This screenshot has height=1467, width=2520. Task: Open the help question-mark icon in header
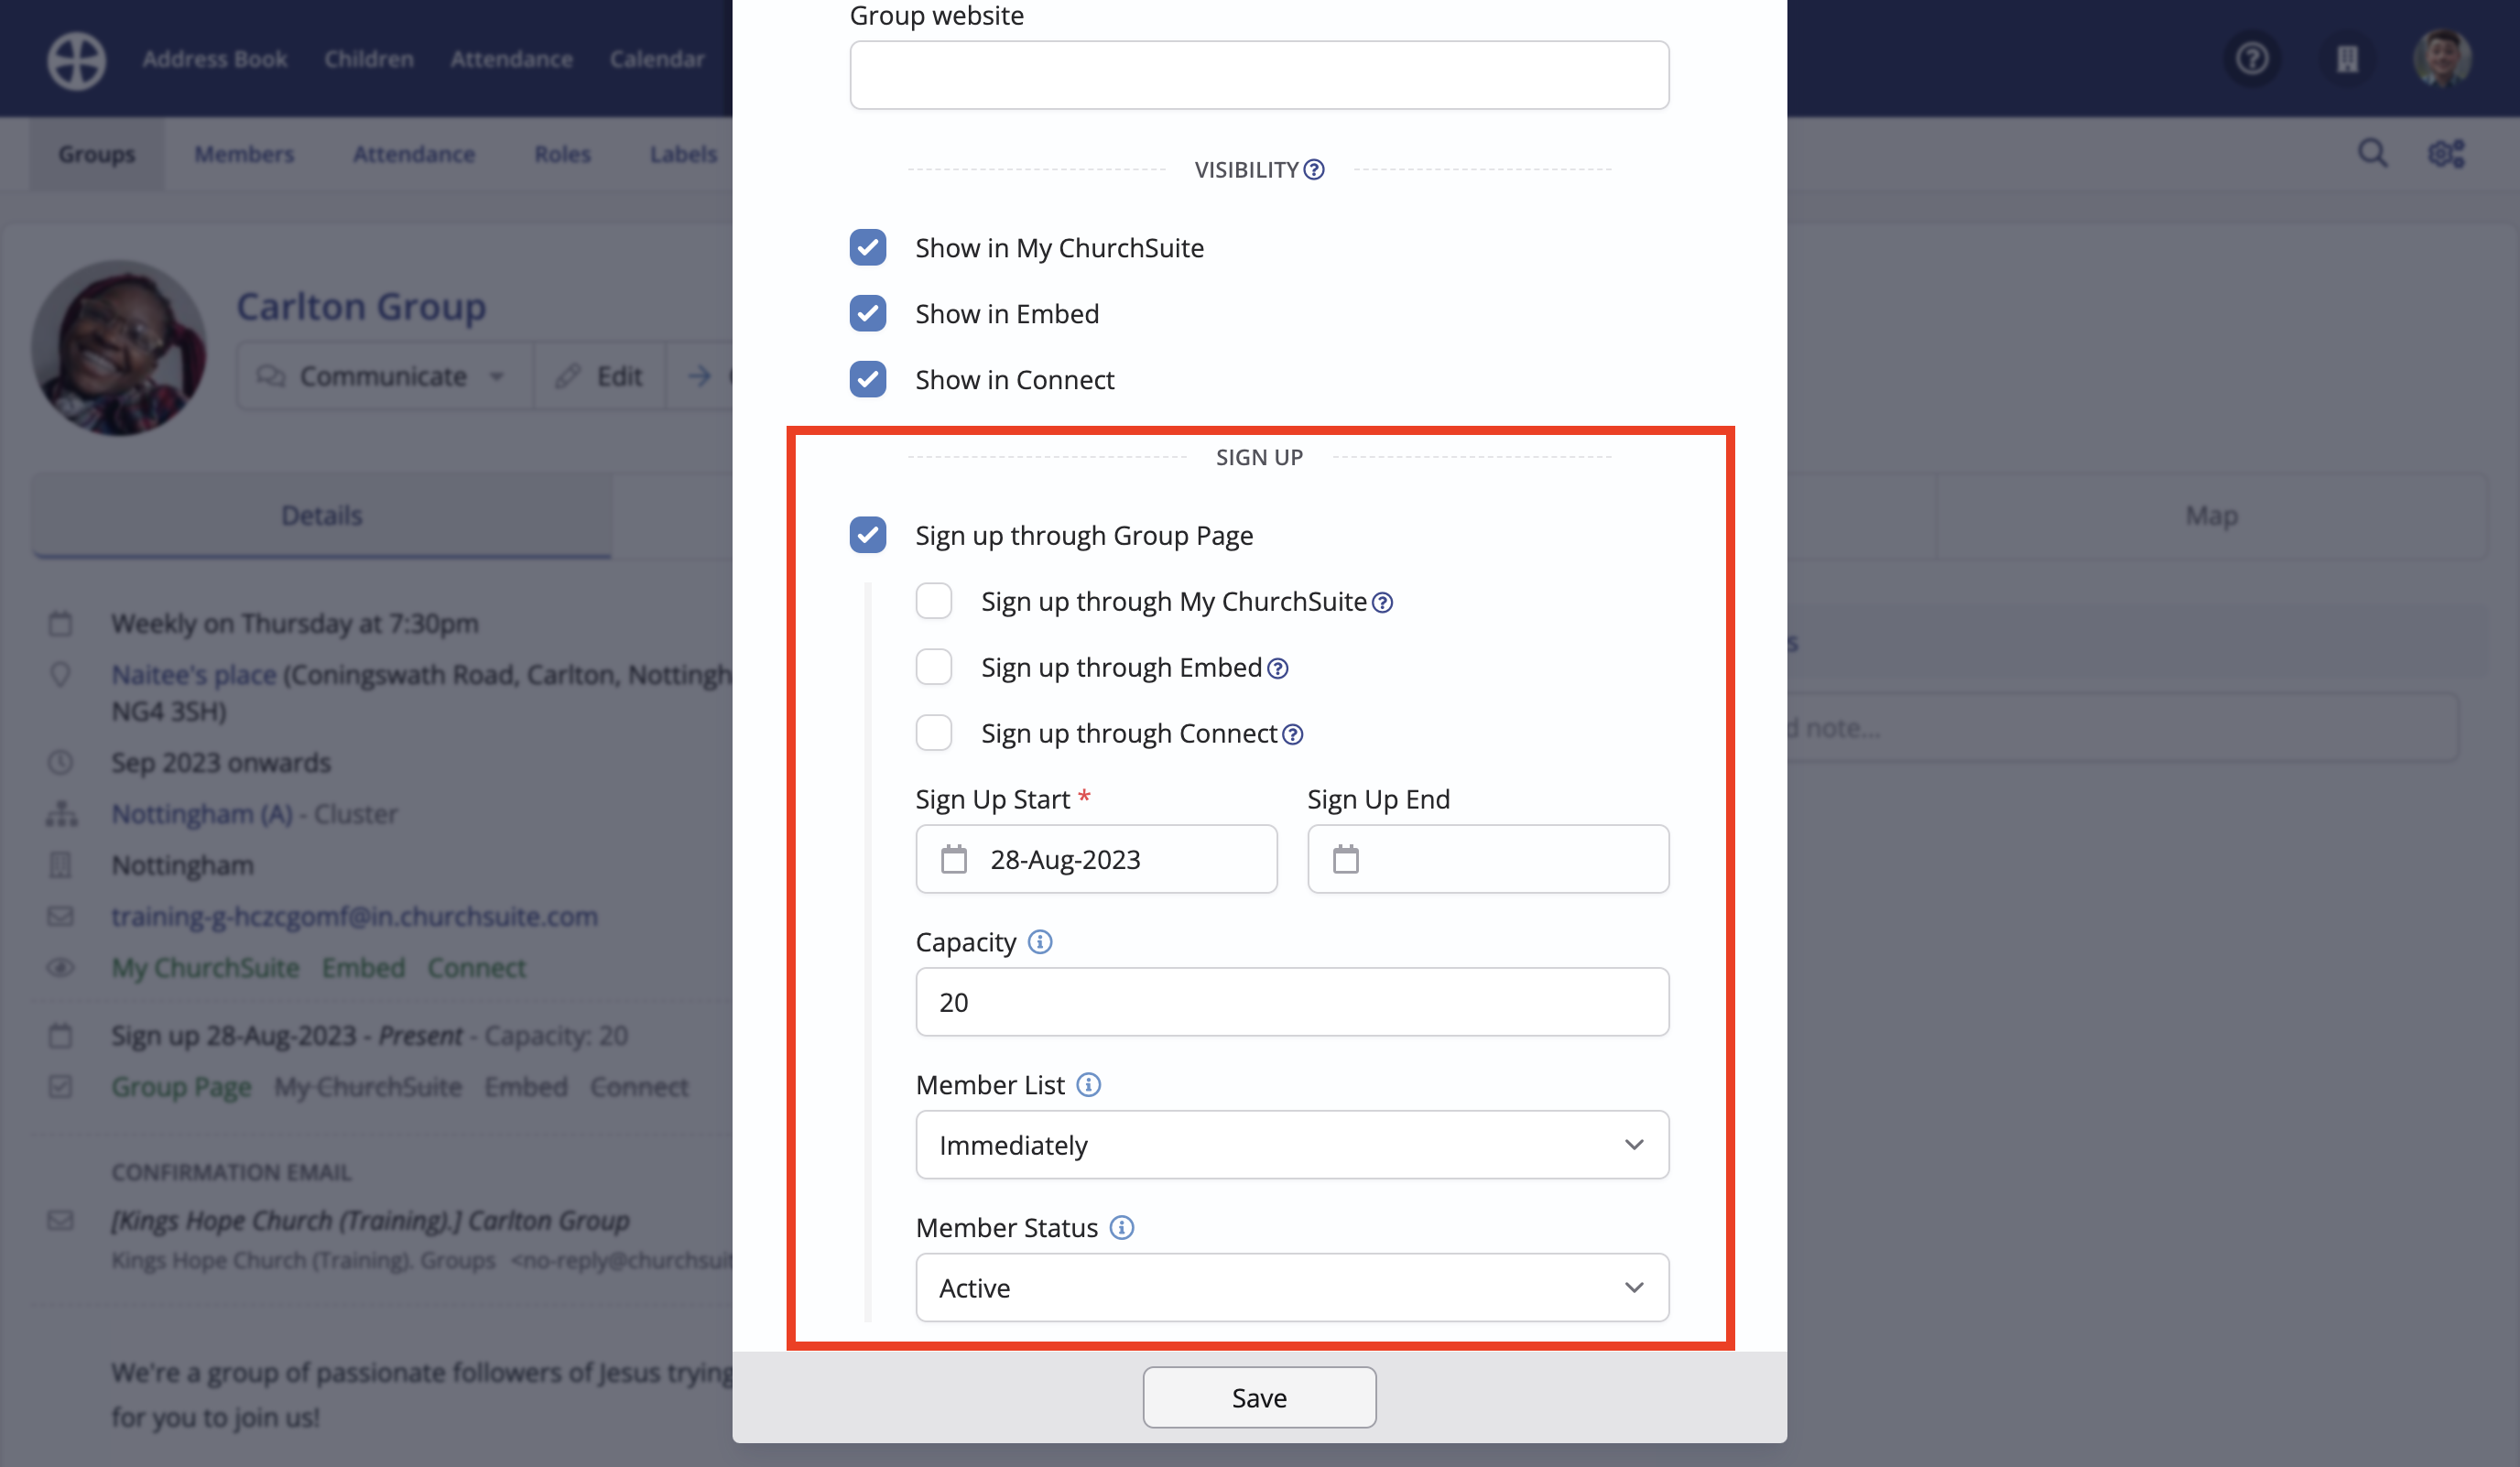(x=2252, y=59)
